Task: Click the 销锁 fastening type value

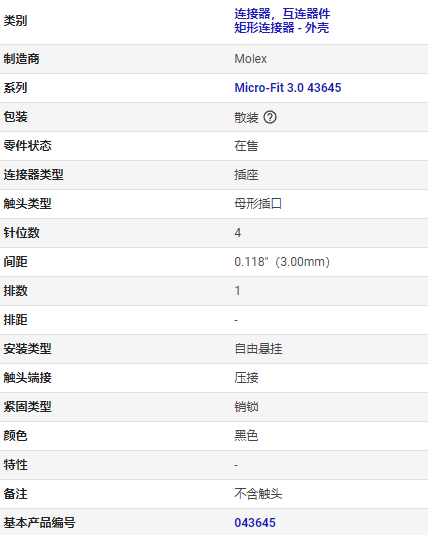Action: pos(246,407)
